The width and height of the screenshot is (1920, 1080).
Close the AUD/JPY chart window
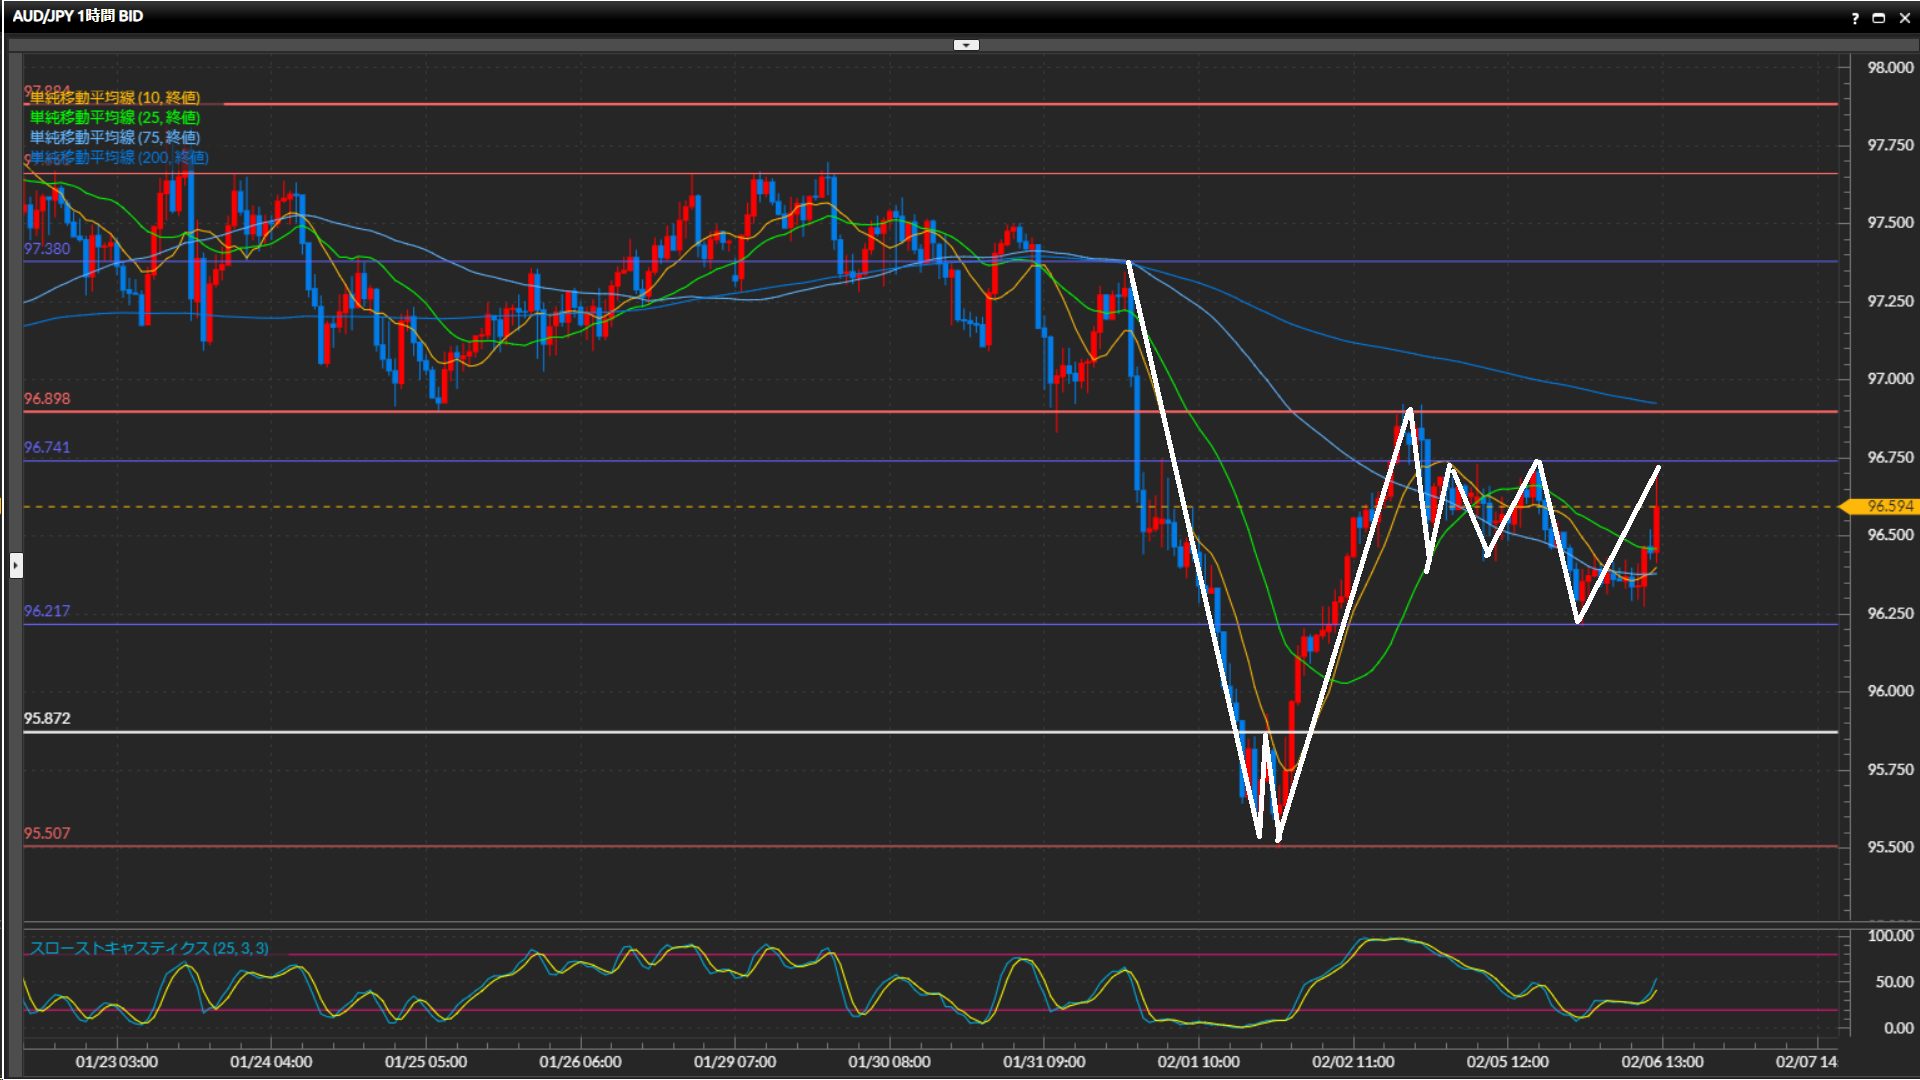click(1904, 18)
